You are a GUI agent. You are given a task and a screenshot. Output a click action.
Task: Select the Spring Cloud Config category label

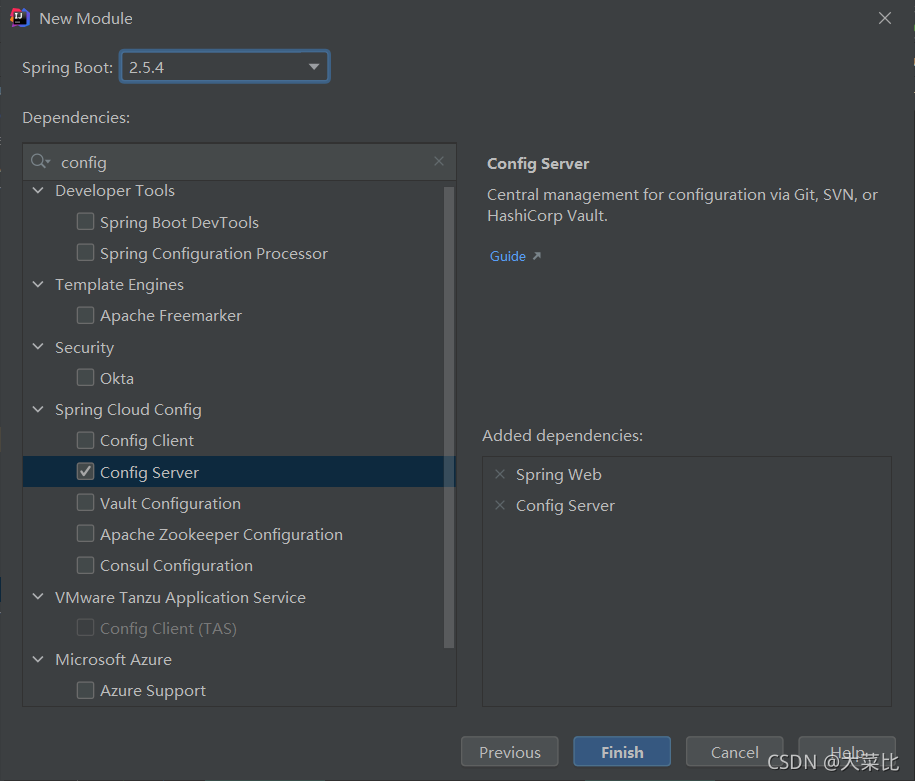coord(128,410)
